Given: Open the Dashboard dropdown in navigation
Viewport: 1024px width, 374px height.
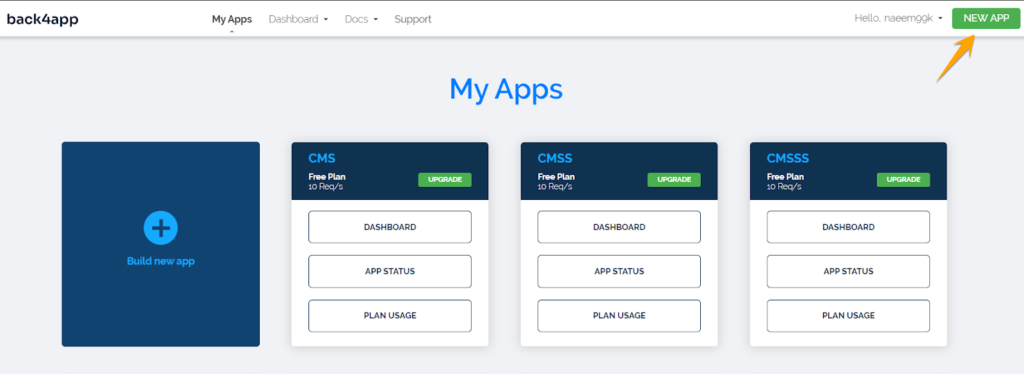Looking at the screenshot, I should 298,19.
